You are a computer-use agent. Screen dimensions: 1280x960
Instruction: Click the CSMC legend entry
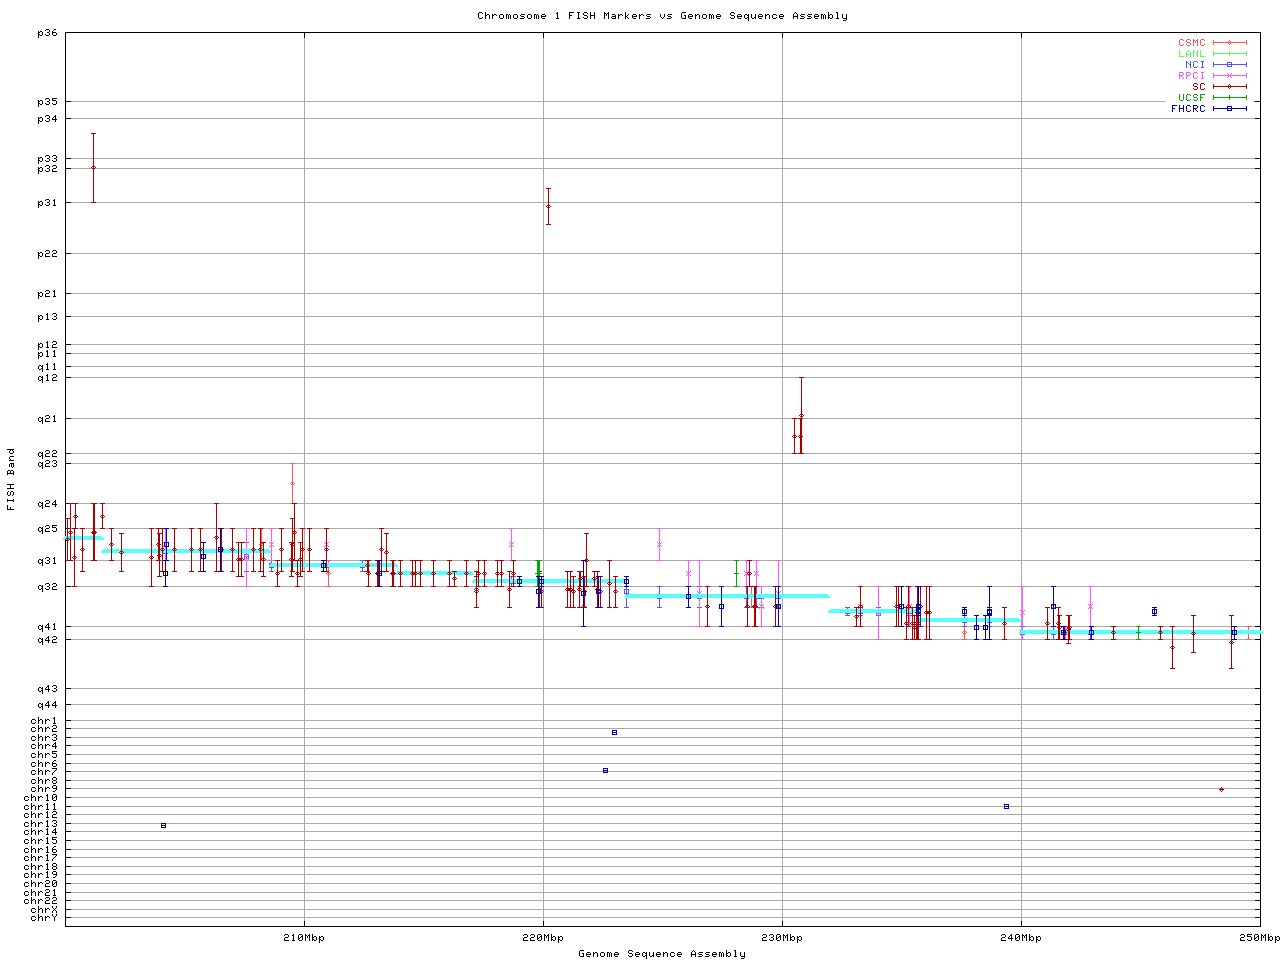(1191, 43)
